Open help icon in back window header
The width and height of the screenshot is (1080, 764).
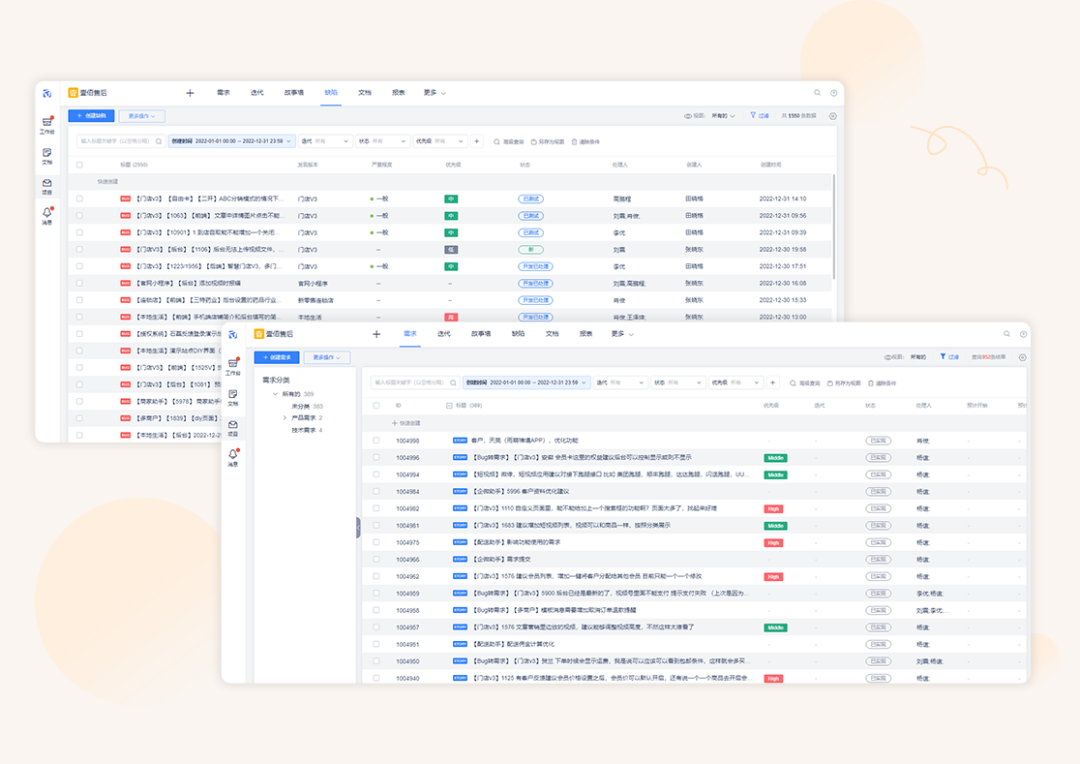[x=833, y=93]
